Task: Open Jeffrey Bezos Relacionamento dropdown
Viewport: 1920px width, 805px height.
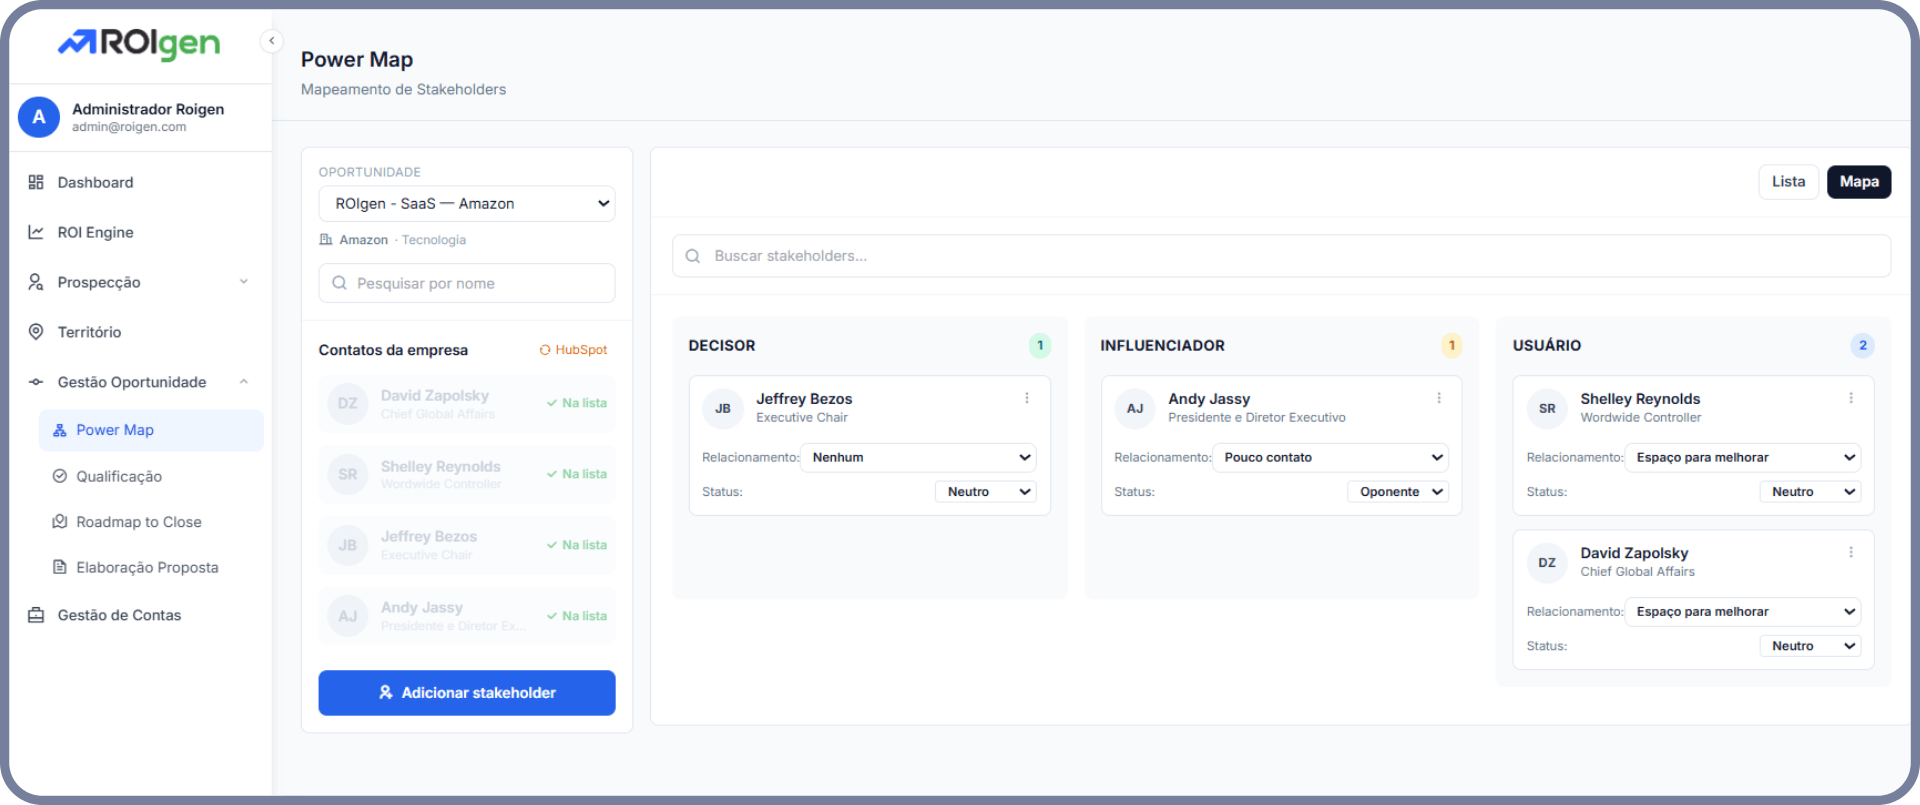Action: point(918,458)
